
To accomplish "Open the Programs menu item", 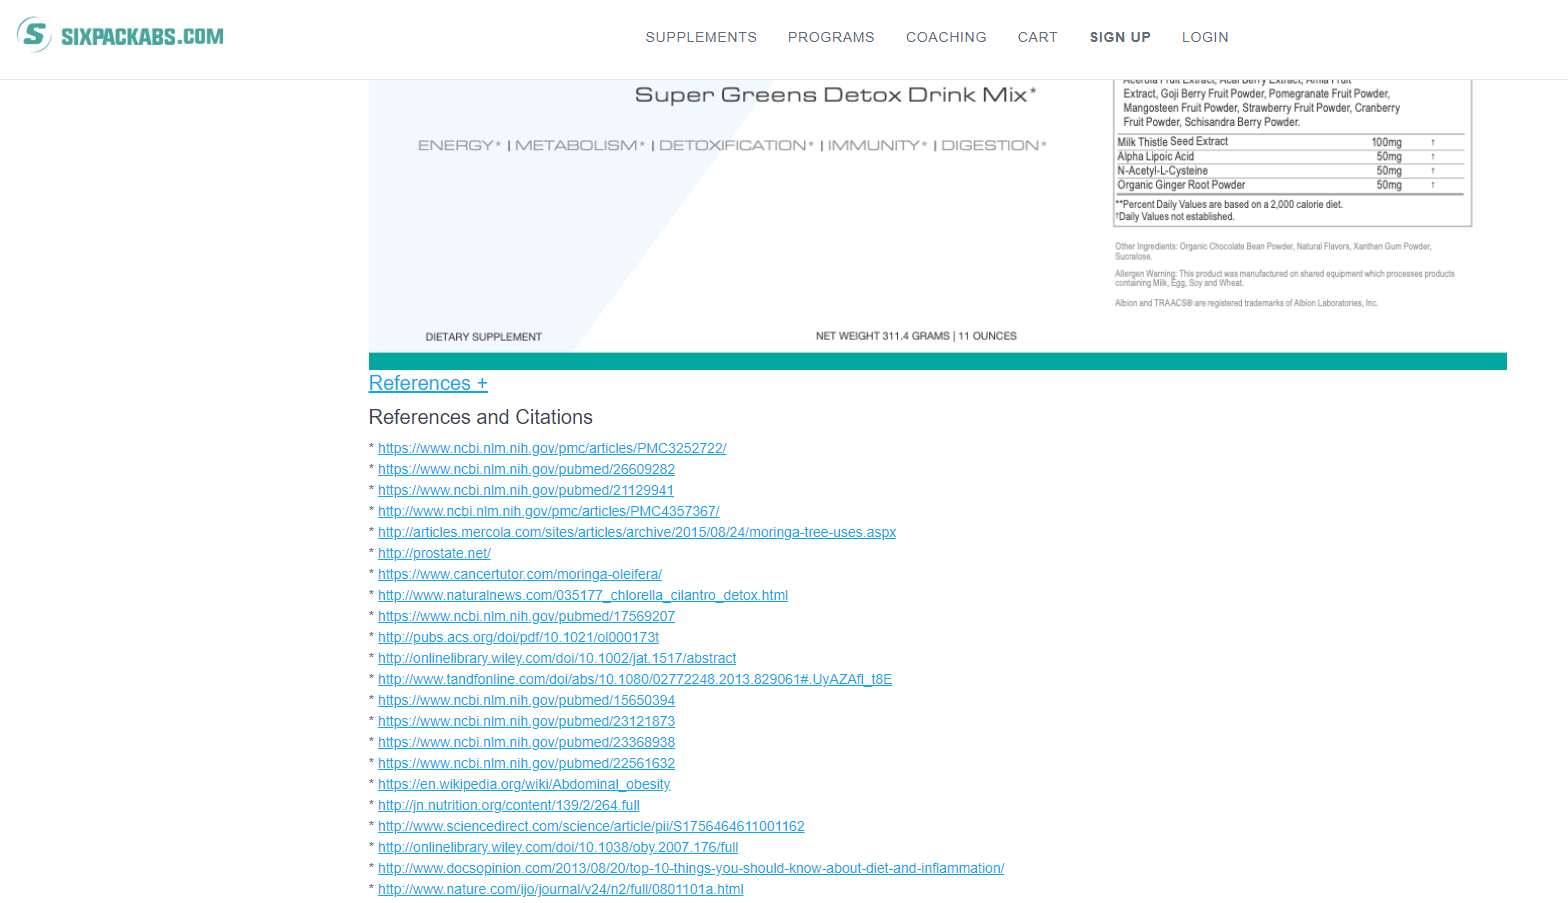I will 831,37.
